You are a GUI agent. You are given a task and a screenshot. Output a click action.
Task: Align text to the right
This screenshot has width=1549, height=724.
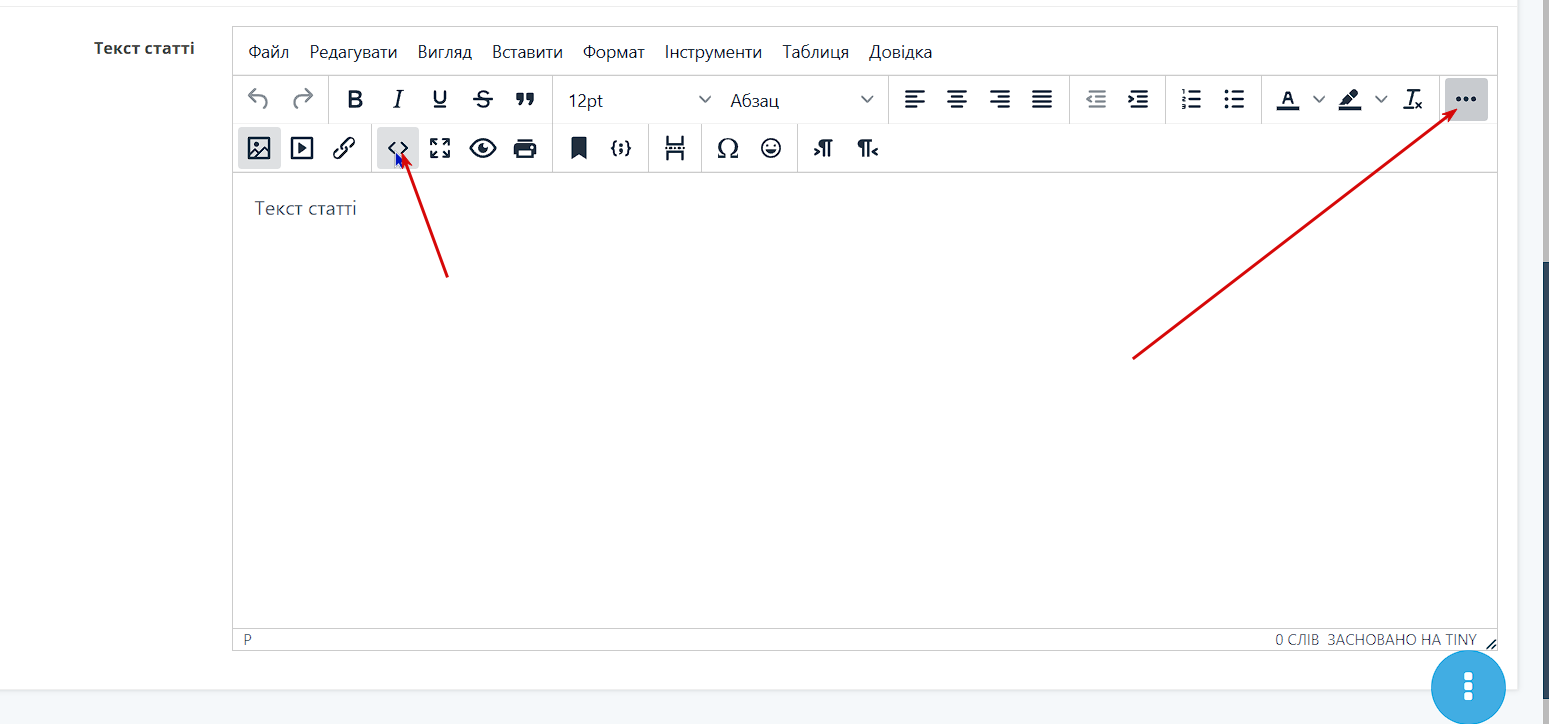click(x=1000, y=99)
